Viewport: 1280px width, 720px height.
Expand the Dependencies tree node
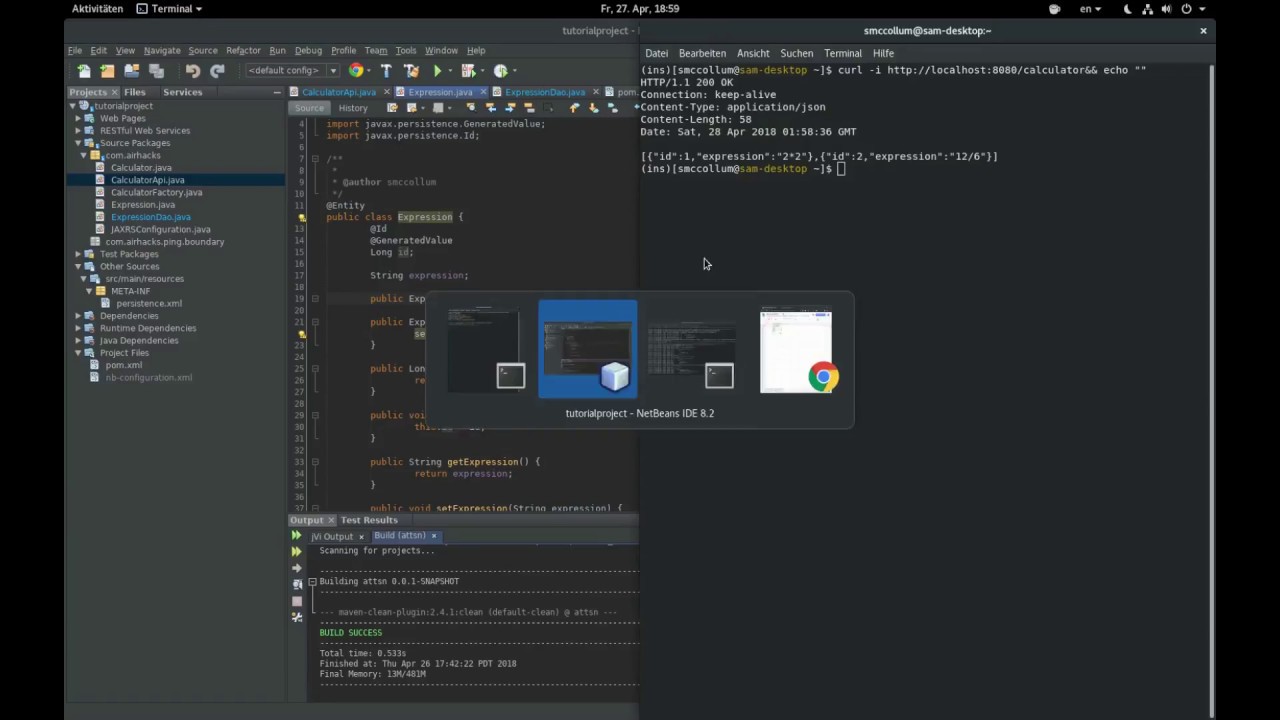tap(78, 316)
